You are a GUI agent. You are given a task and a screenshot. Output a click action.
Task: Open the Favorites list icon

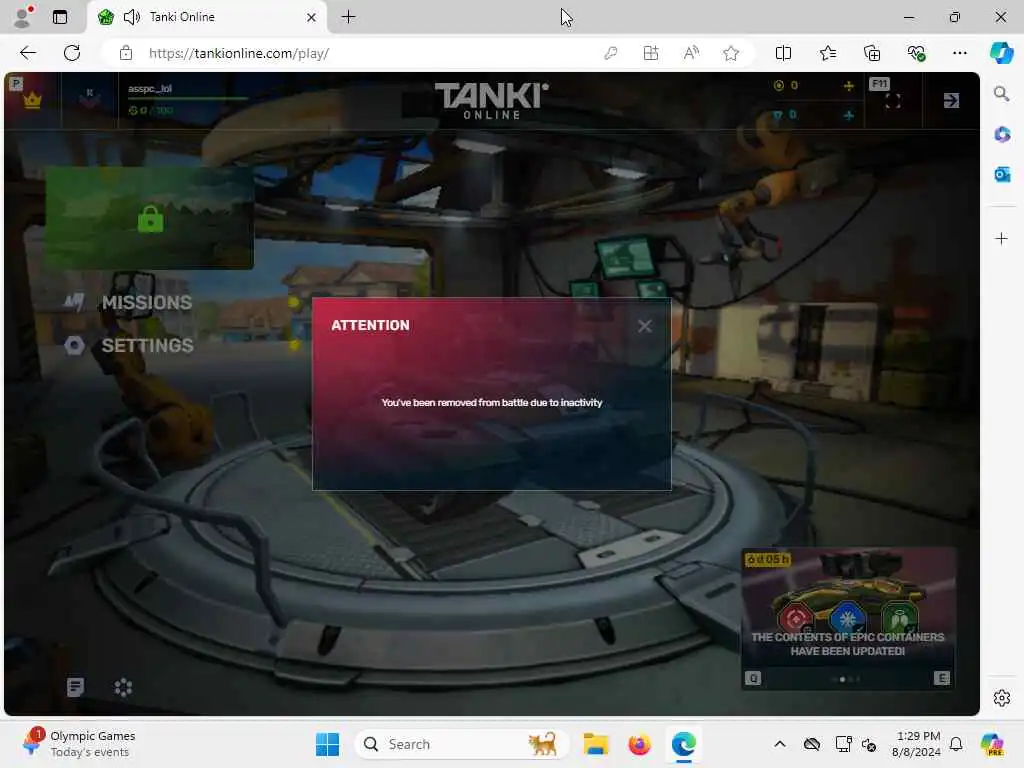(x=827, y=53)
